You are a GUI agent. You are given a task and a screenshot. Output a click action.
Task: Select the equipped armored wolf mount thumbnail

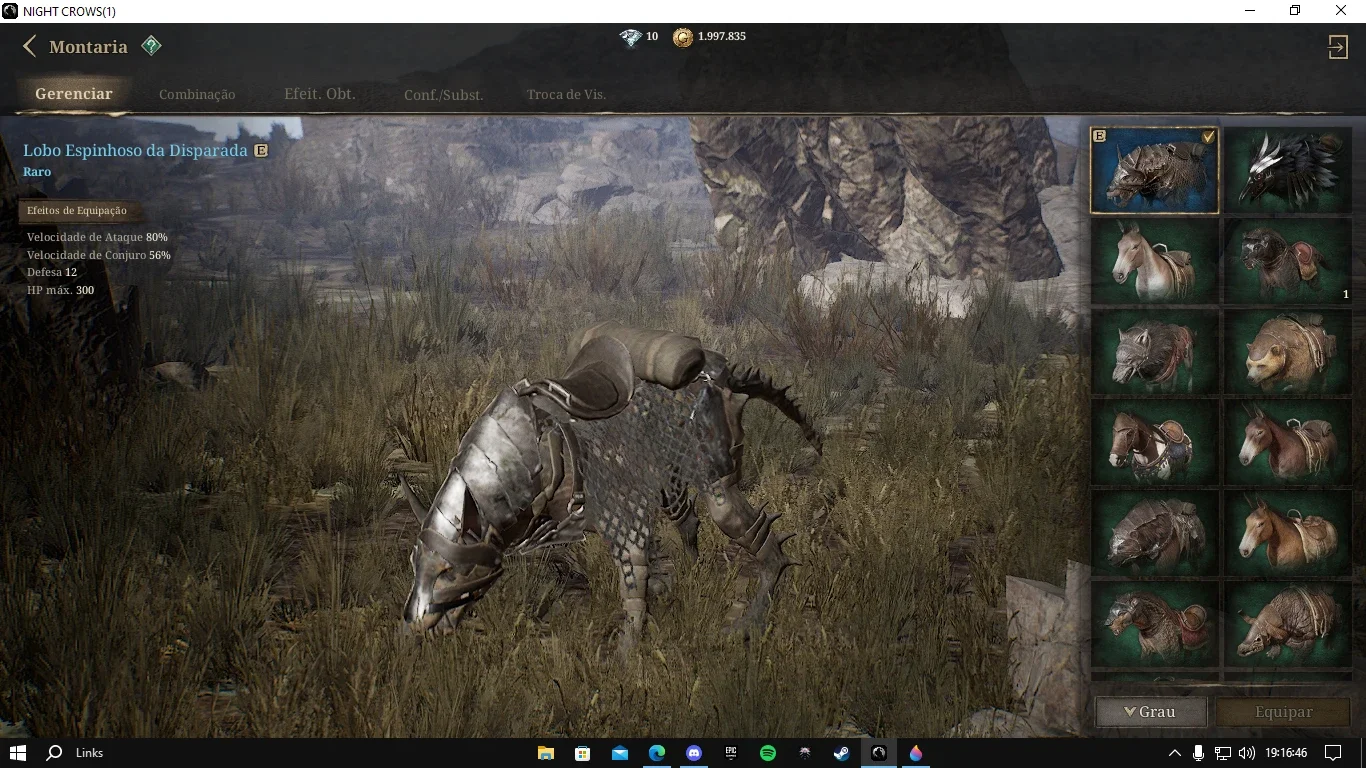point(1155,170)
